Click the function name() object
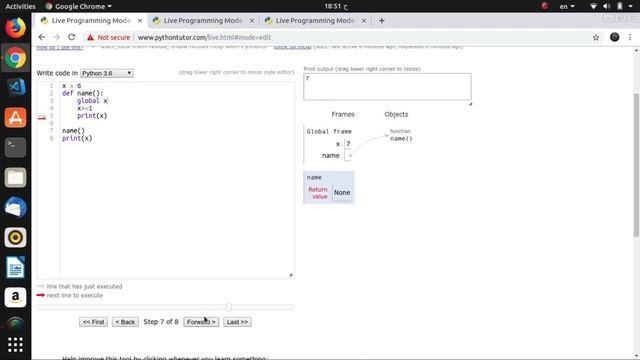 [x=401, y=138]
